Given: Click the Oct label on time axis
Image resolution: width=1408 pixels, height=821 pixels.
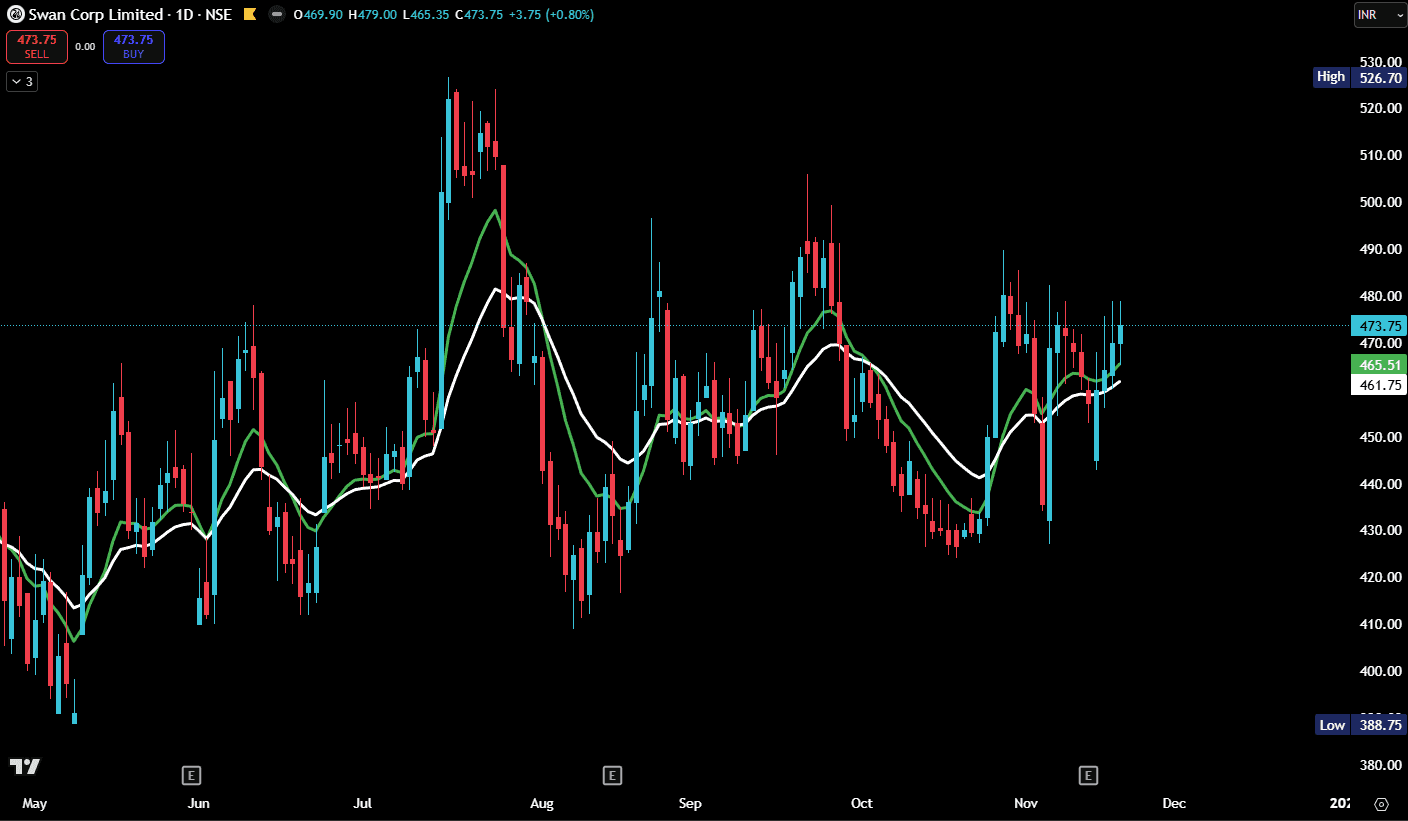Looking at the screenshot, I should pyautogui.click(x=861, y=803).
